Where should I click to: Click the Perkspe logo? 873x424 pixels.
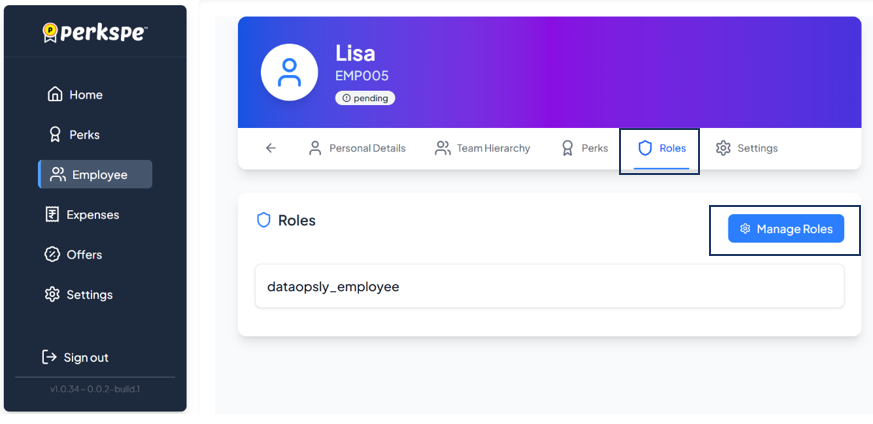click(x=95, y=33)
